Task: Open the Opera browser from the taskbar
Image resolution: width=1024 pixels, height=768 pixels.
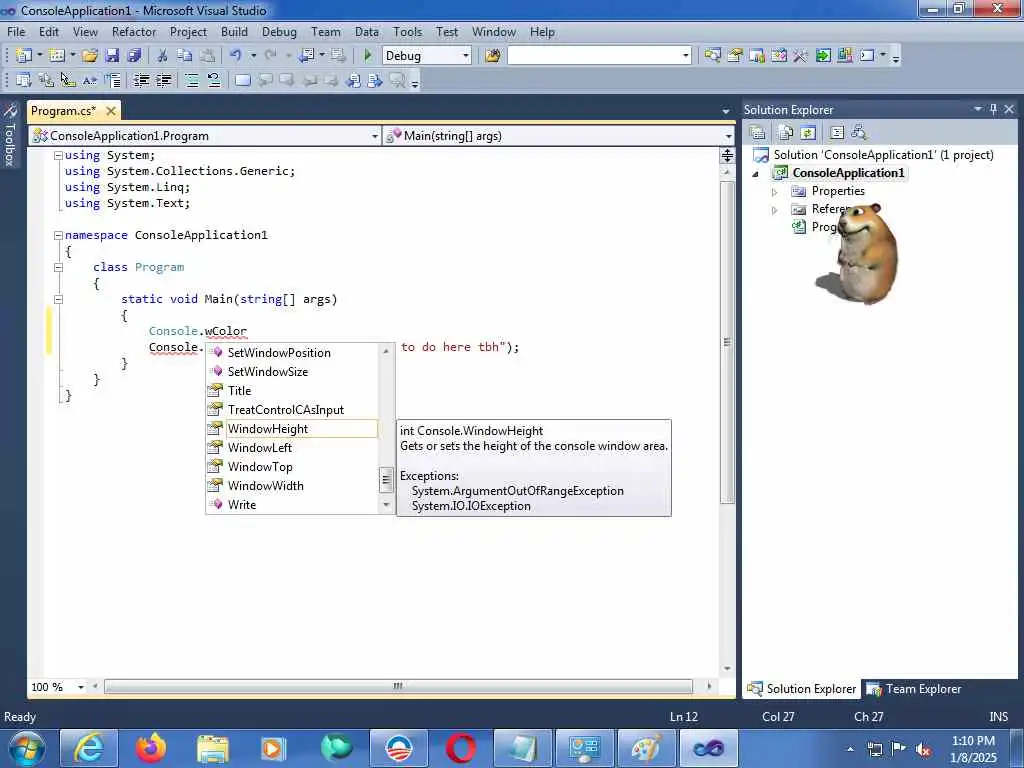Action: point(461,748)
